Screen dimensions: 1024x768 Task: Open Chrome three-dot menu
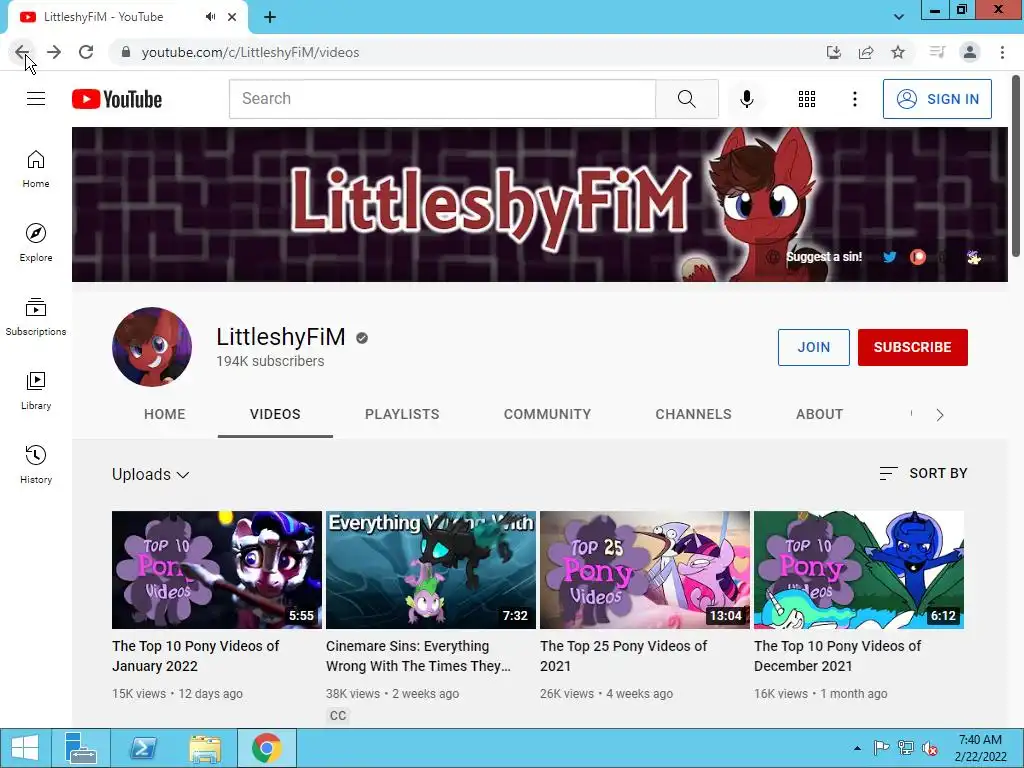coord(1002,52)
